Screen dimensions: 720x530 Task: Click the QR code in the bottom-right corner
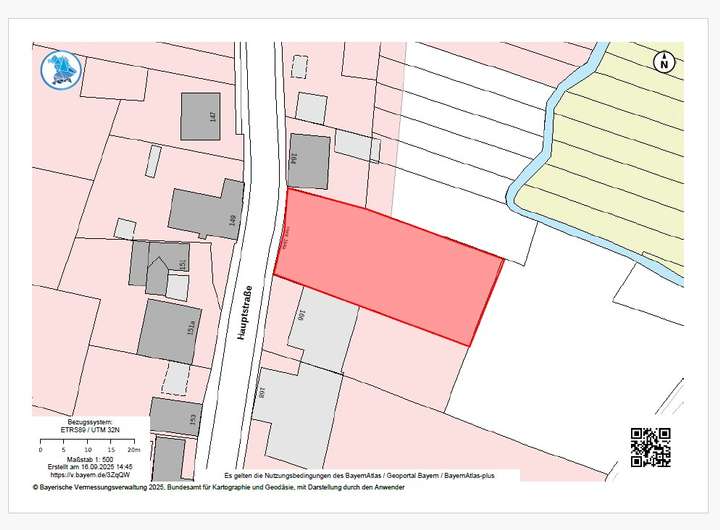coord(650,447)
